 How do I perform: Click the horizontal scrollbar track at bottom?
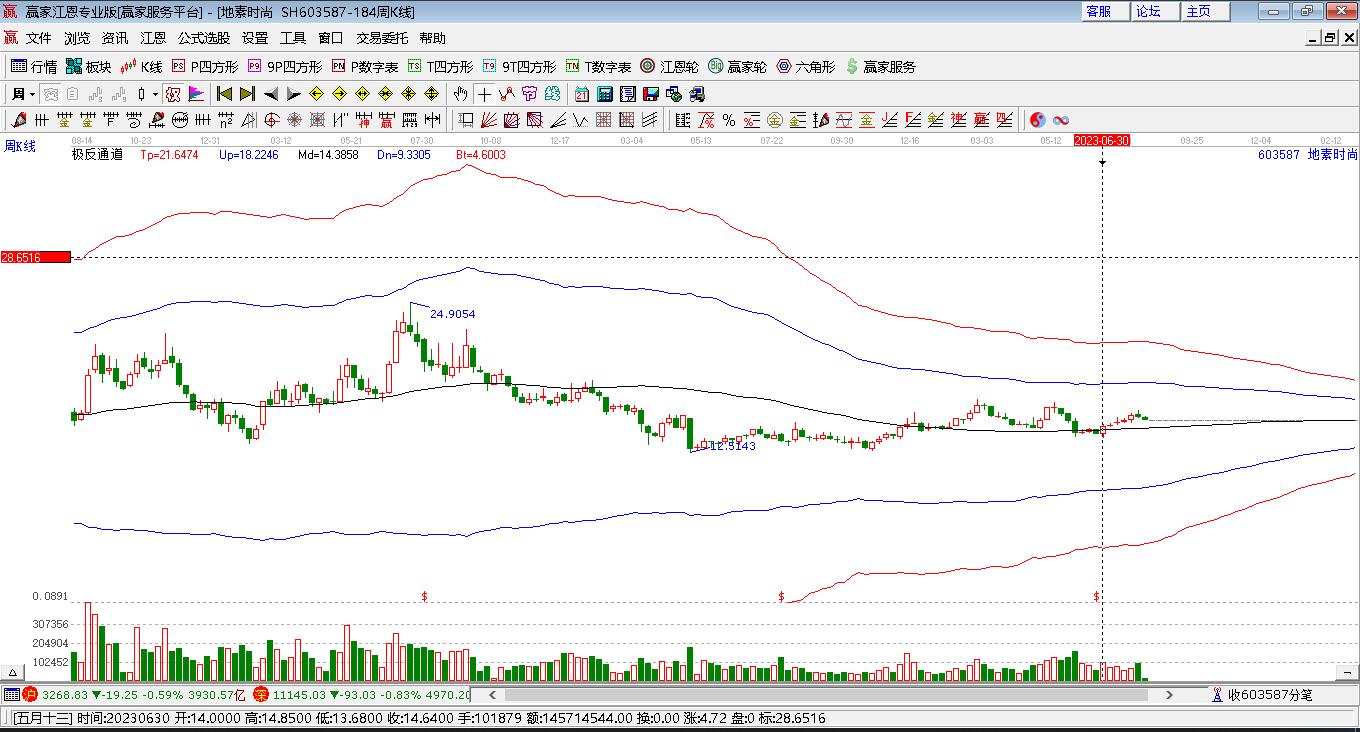[830, 694]
